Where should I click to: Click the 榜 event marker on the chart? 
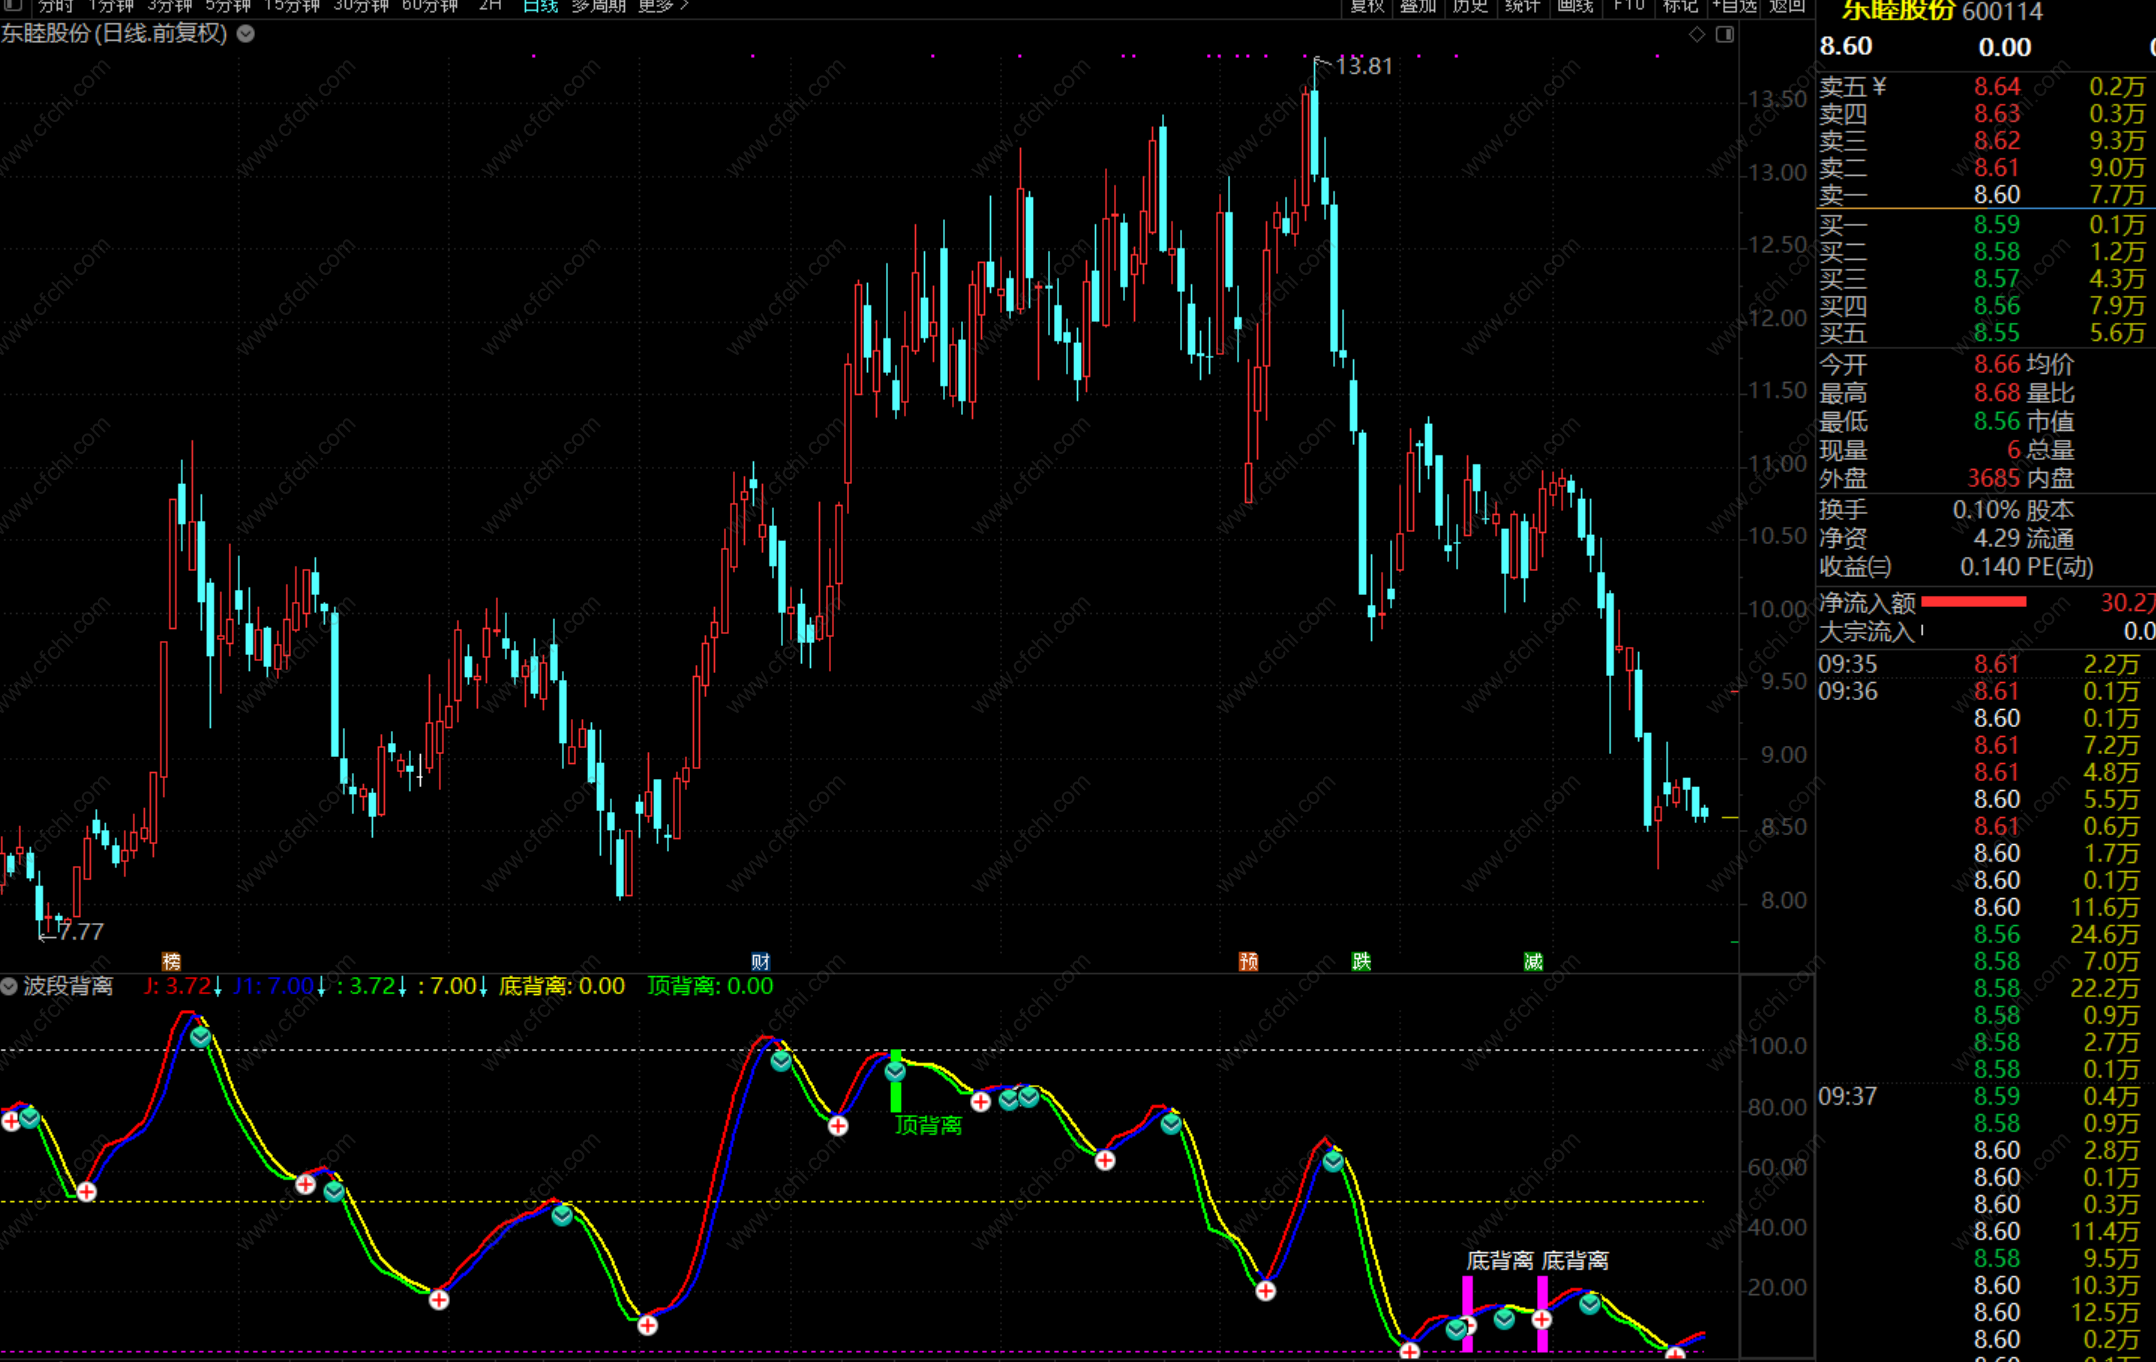[171, 961]
